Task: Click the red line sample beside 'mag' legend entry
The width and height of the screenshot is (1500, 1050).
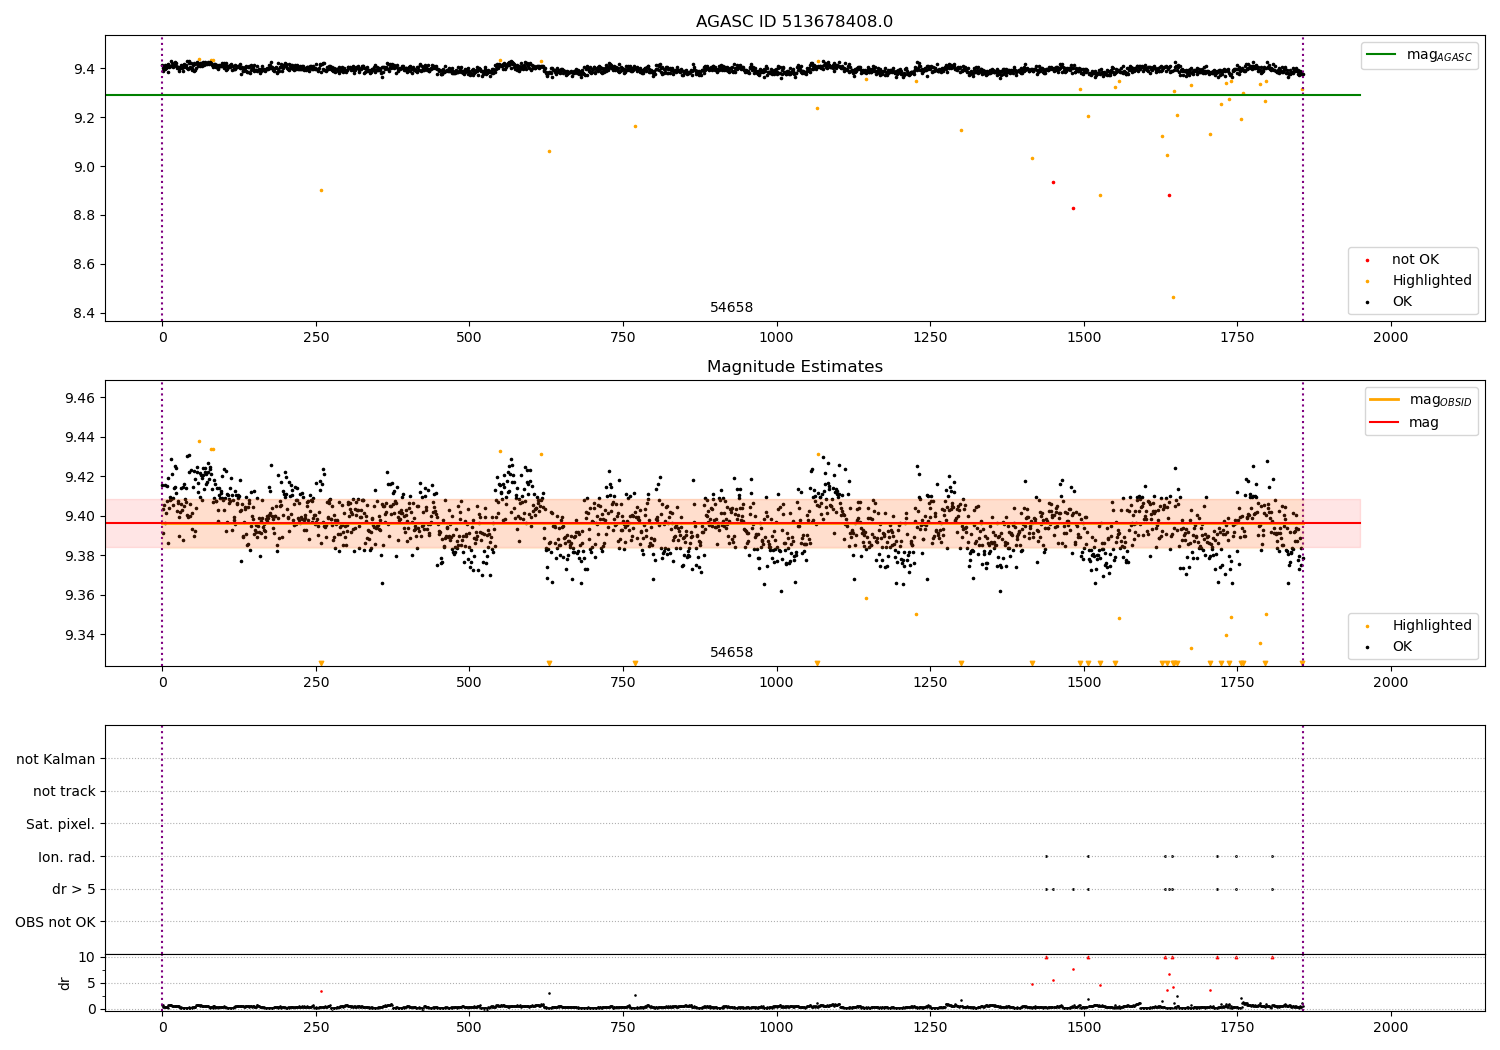Action: (x=1385, y=423)
